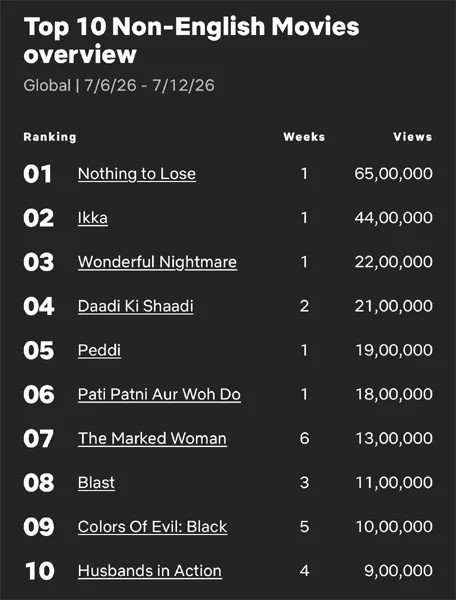Open Pati Patni Aur Woh Do
Image resolution: width=456 pixels, height=600 pixels.
click(x=159, y=395)
